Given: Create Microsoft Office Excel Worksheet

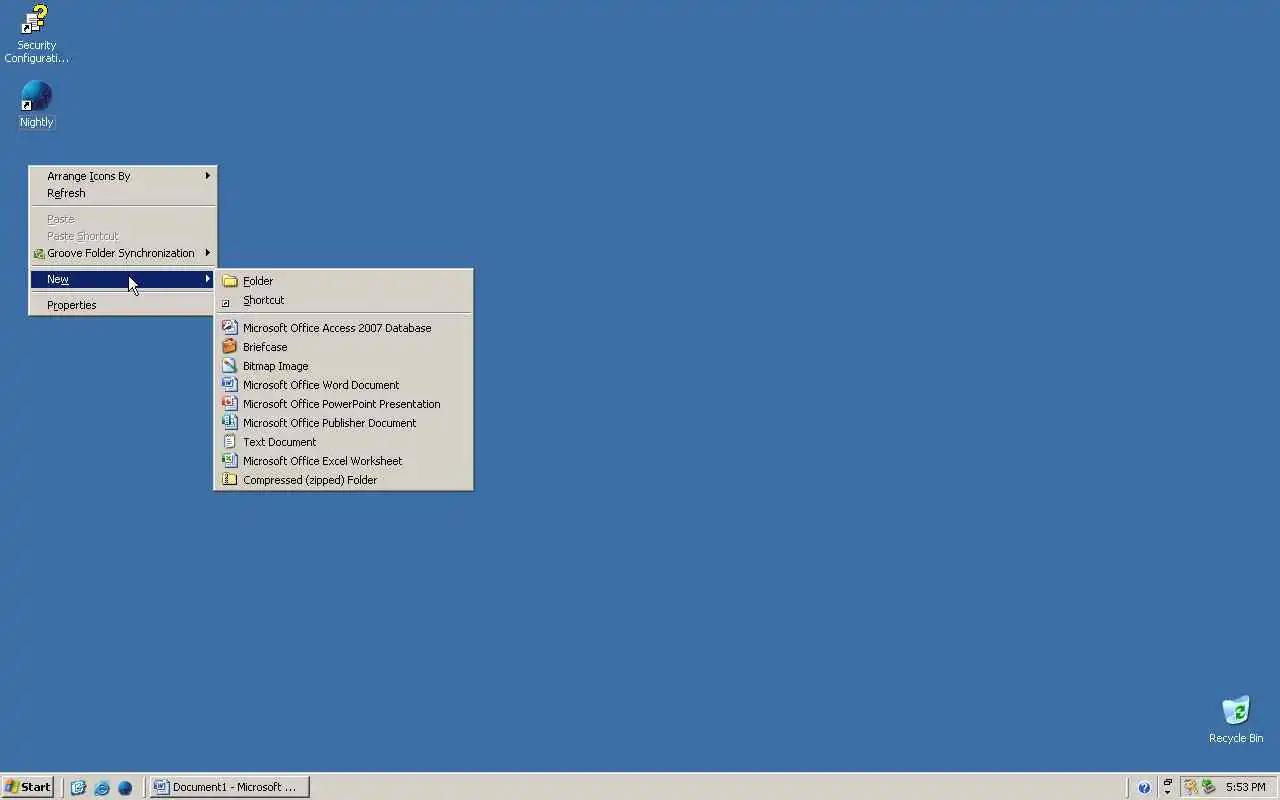Looking at the screenshot, I should (343, 461).
